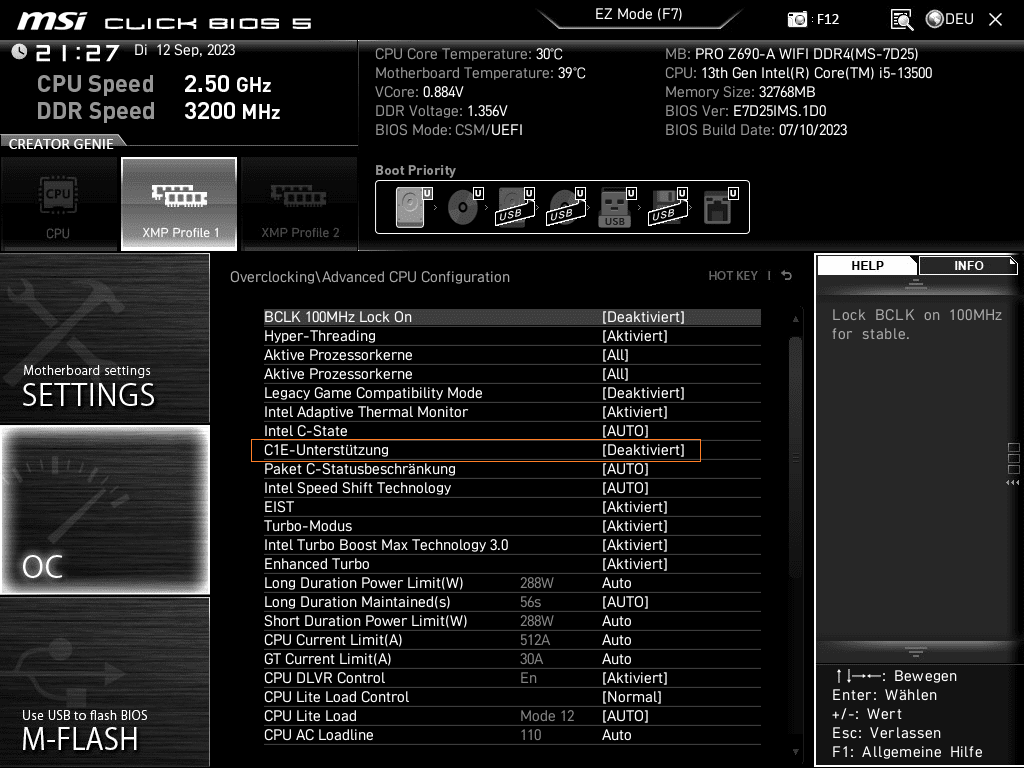1024x768 pixels.
Task: Click the back arrow next to HOT KEY
Action: tap(786, 276)
